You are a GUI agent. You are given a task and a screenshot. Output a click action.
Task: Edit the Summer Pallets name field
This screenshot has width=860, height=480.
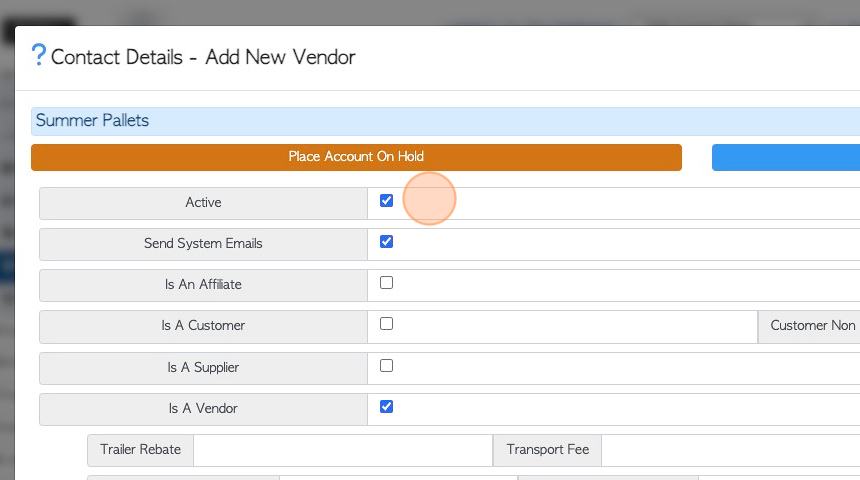(x=445, y=121)
